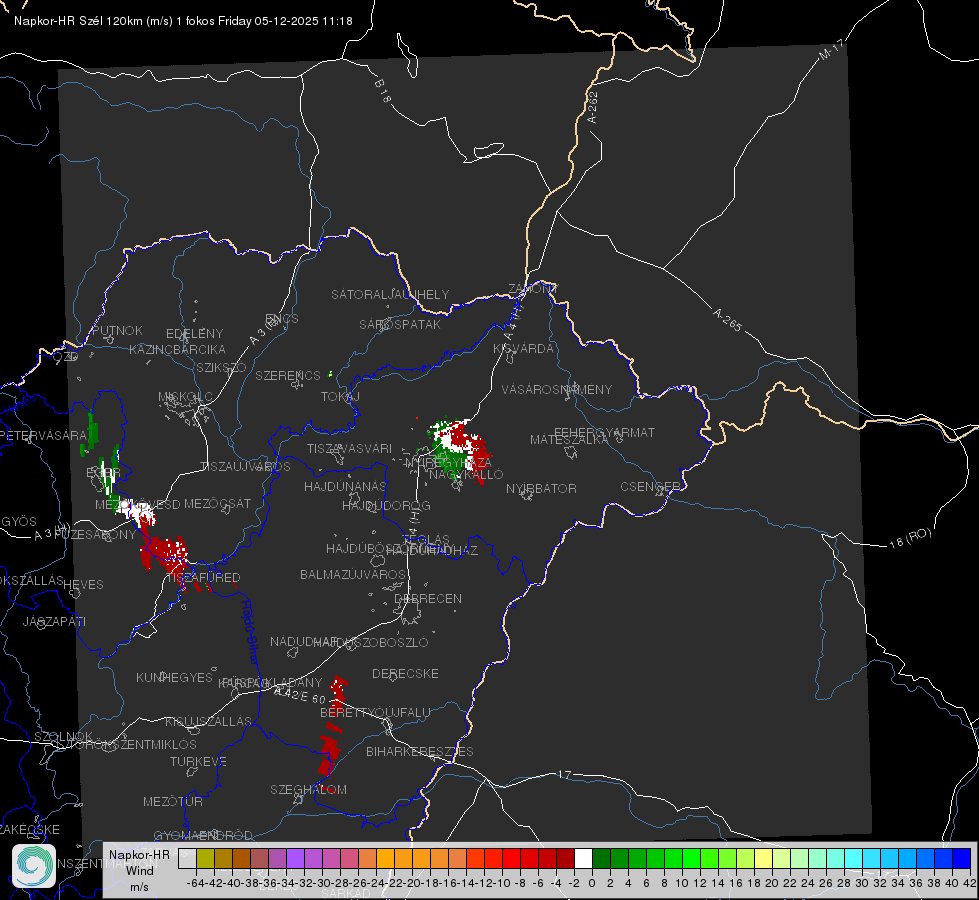
Task: Click the FEHÉRGYARMAT label
Action: click(x=605, y=432)
